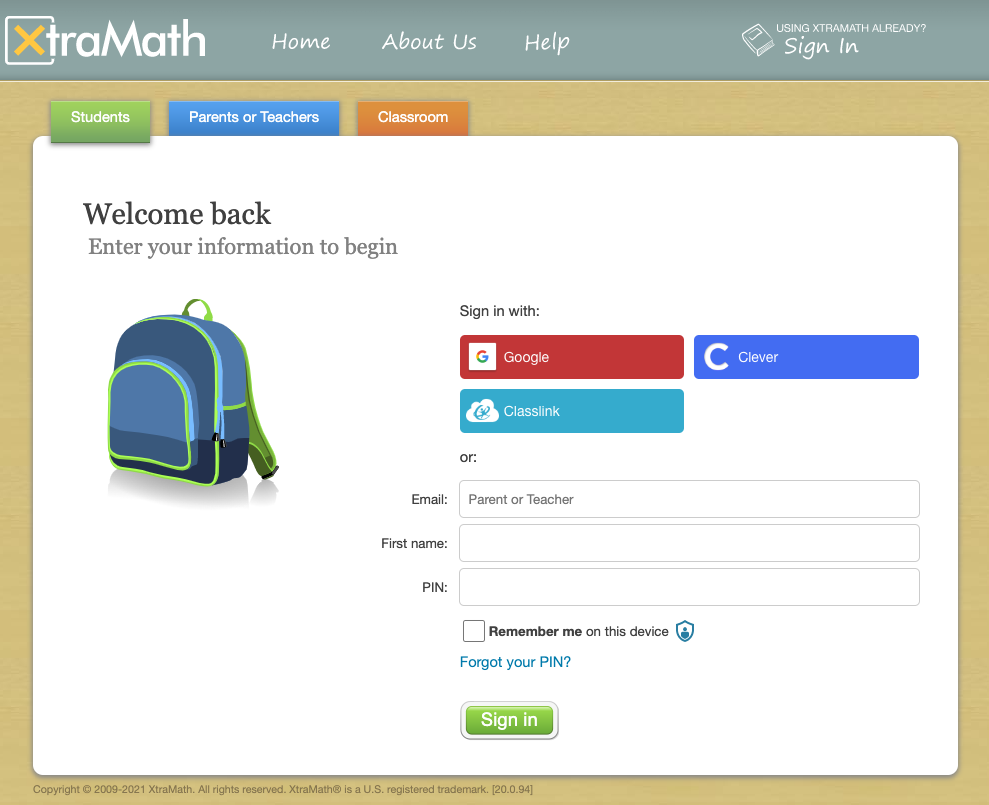Image resolution: width=989 pixels, height=805 pixels.
Task: Go to About Us
Action: 429,42
